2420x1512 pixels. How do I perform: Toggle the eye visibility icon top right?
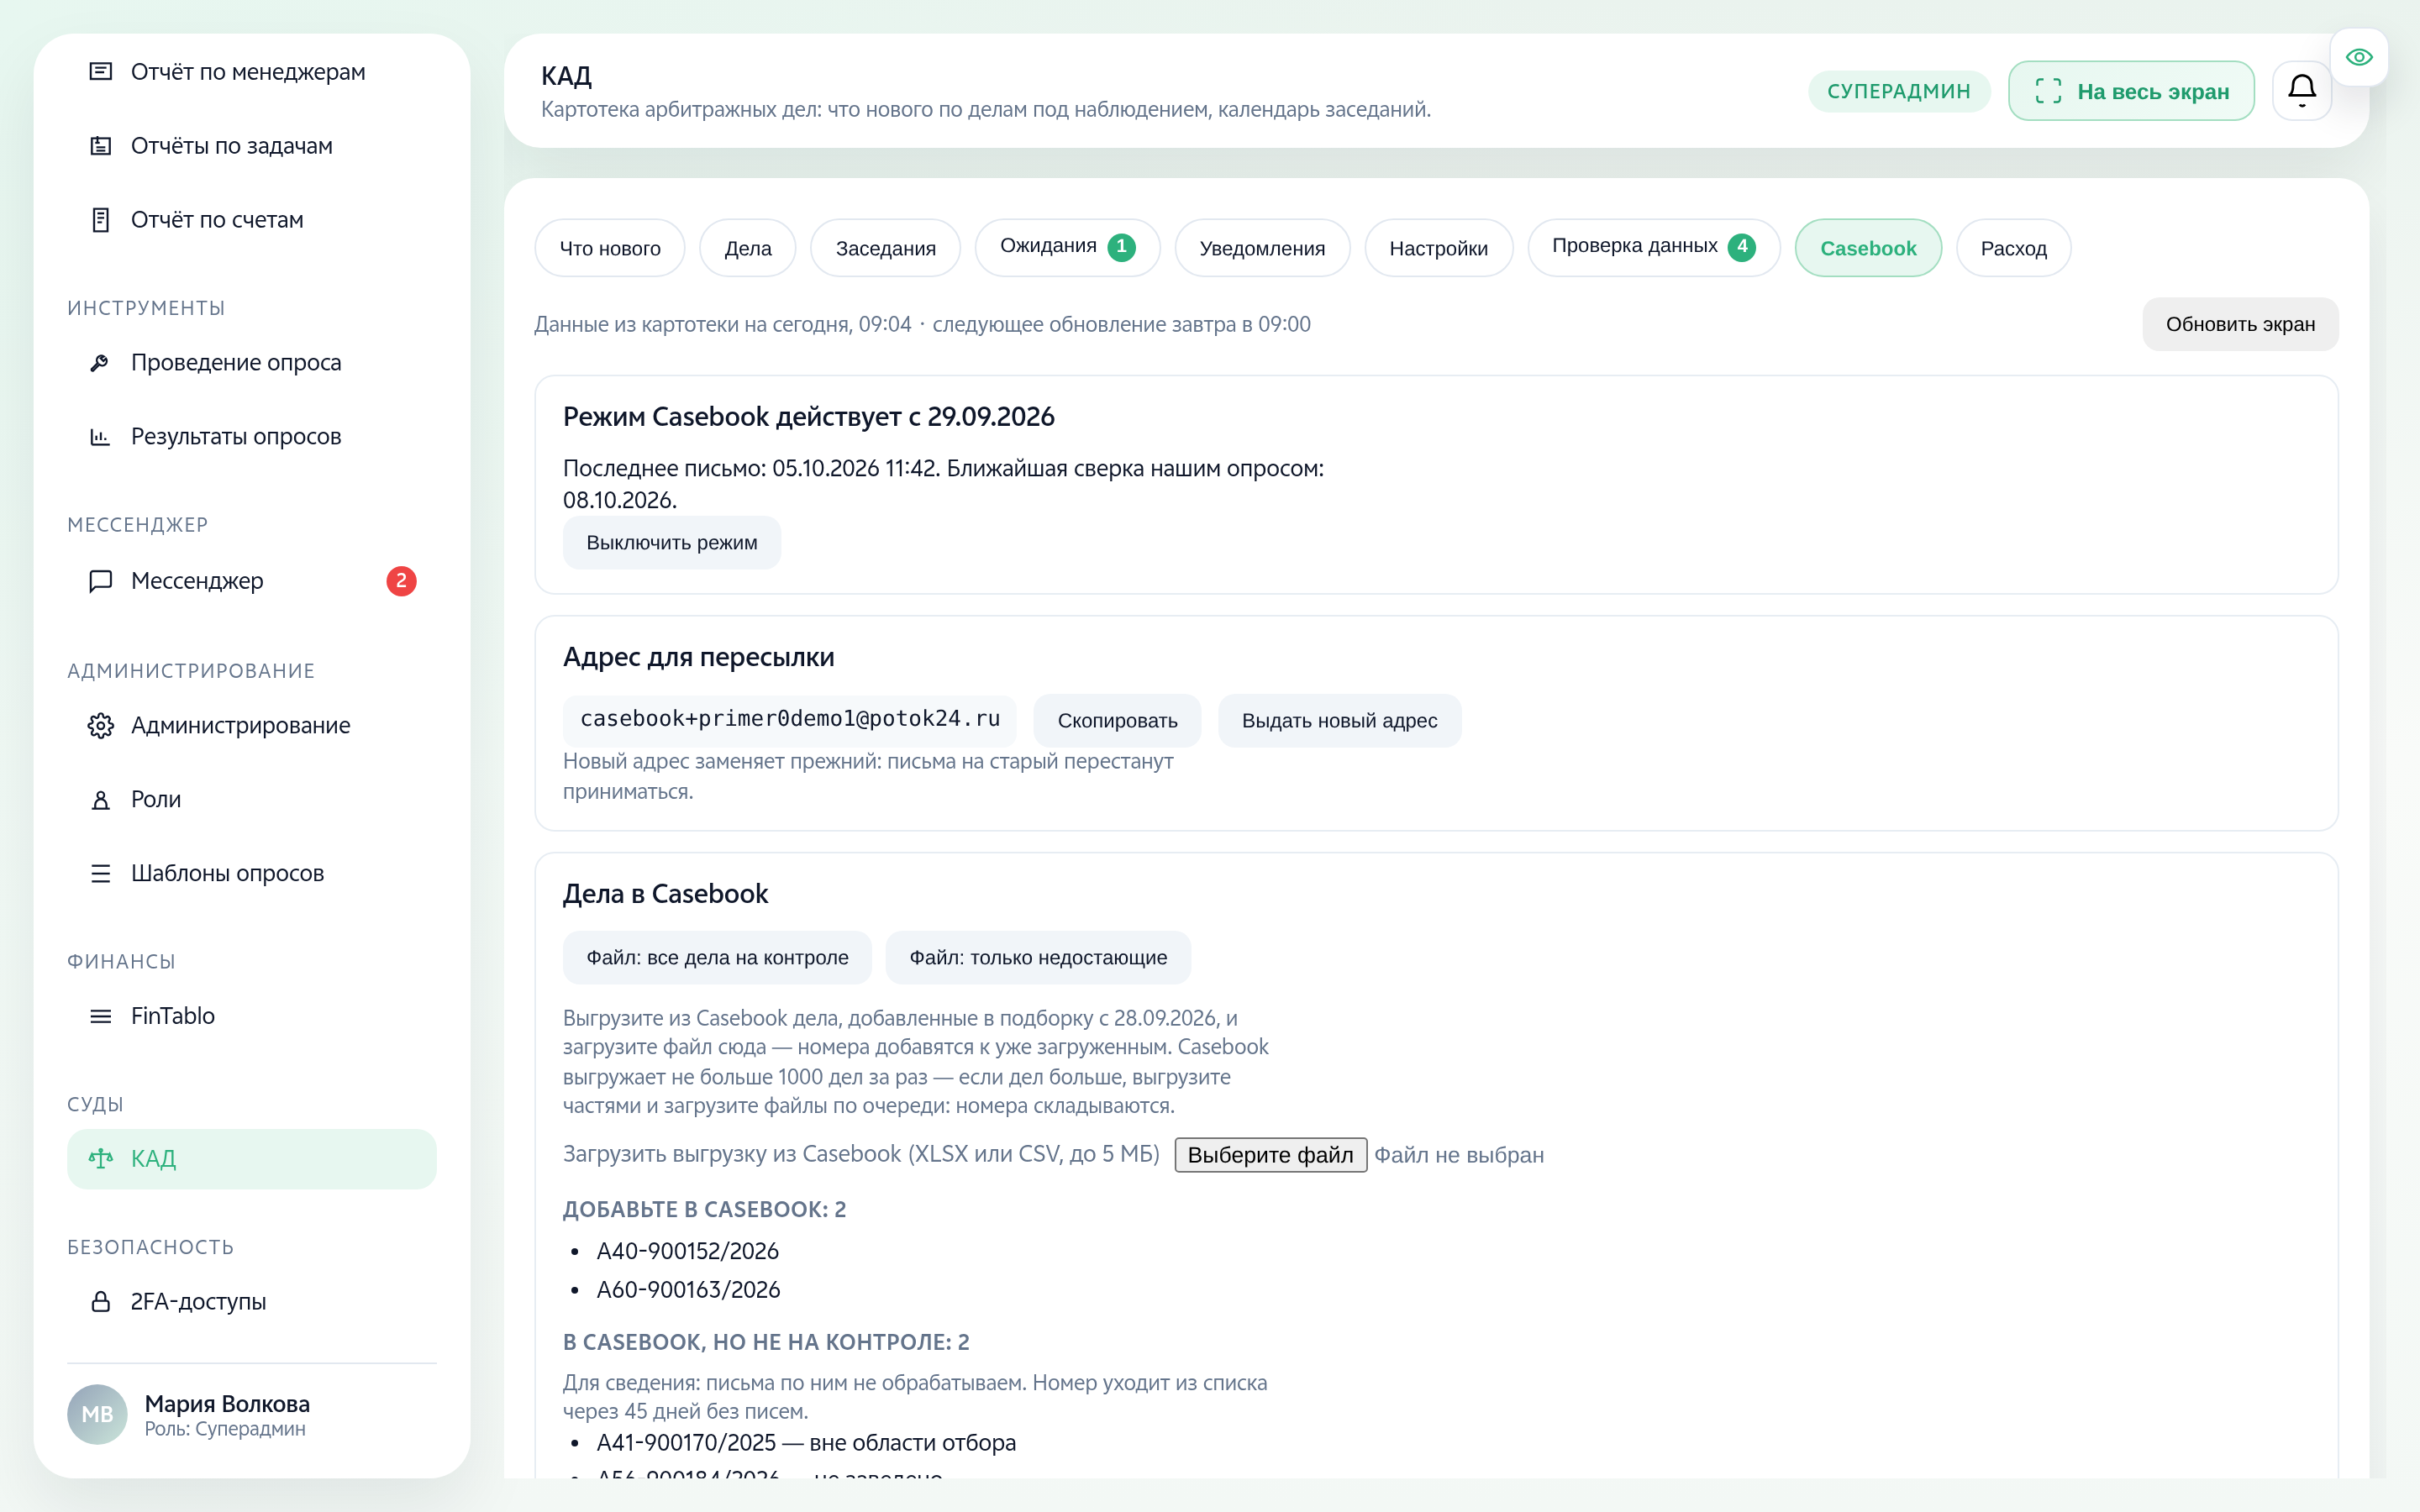coord(2359,57)
